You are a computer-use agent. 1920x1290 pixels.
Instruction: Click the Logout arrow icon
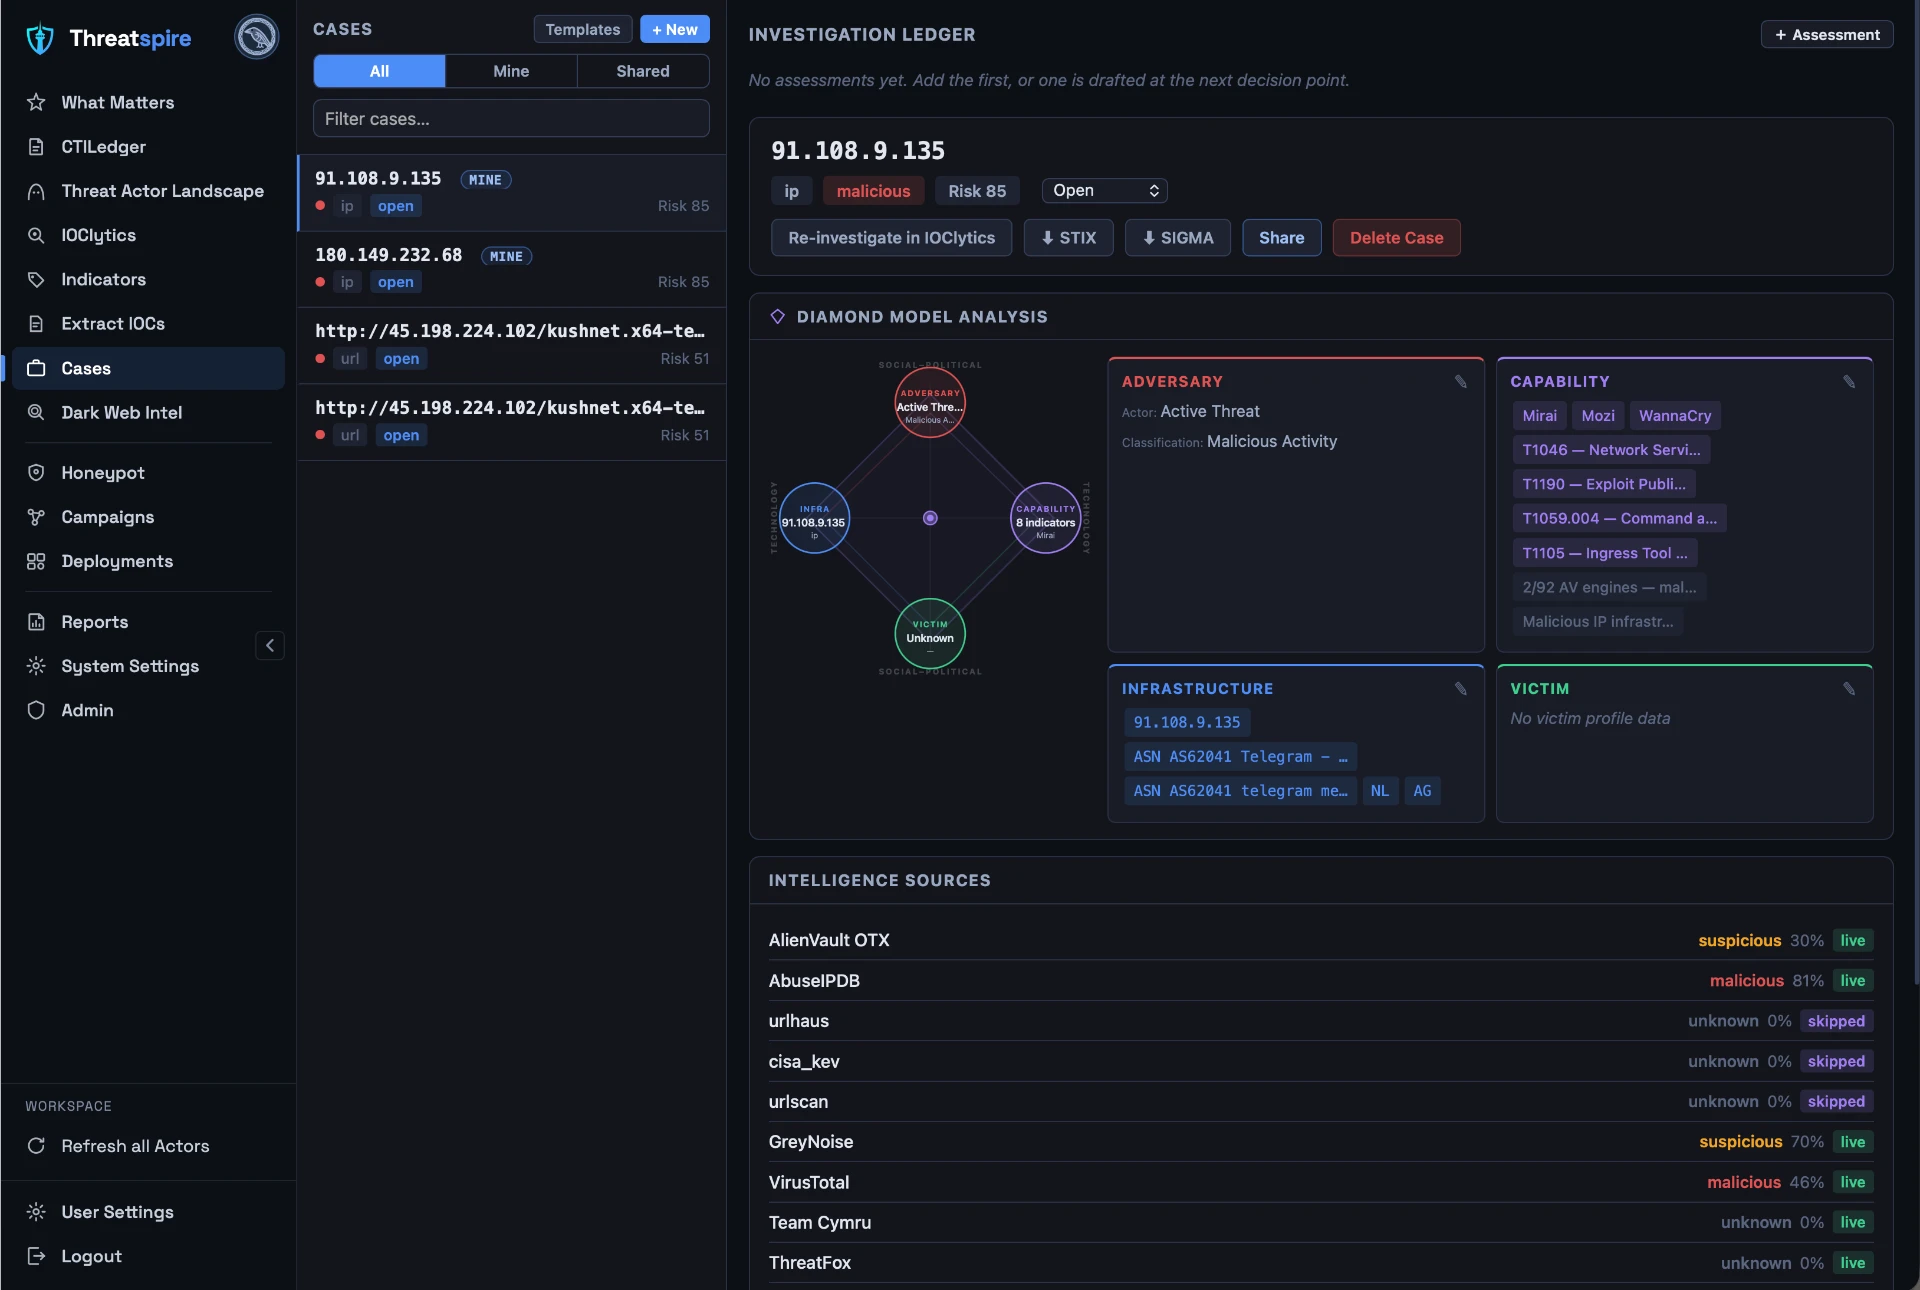tap(36, 1256)
